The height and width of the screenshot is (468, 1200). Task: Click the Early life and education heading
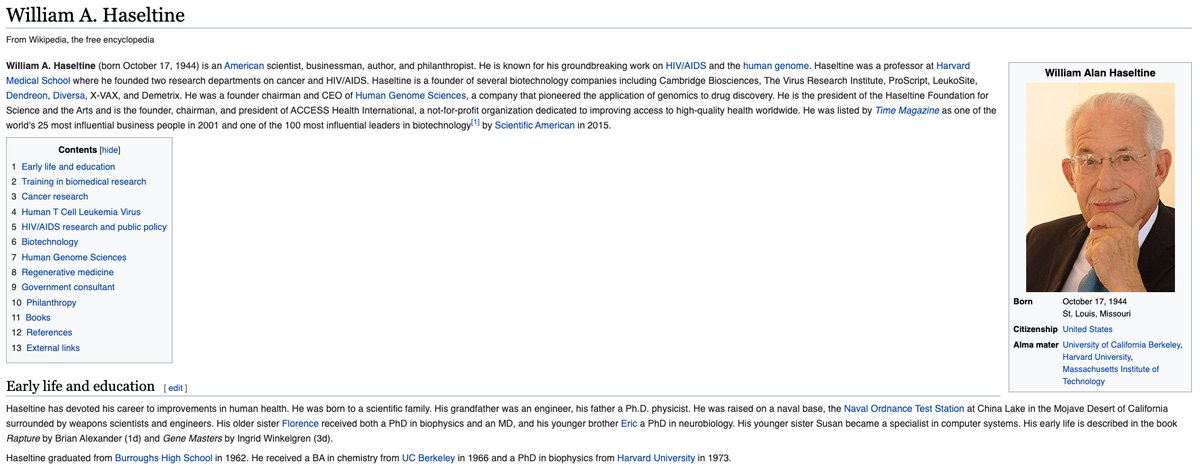tap(80, 386)
